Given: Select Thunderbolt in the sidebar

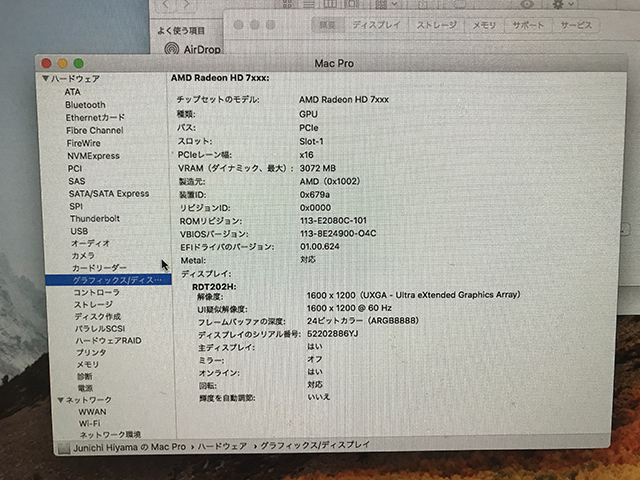Looking at the screenshot, I should [x=95, y=218].
